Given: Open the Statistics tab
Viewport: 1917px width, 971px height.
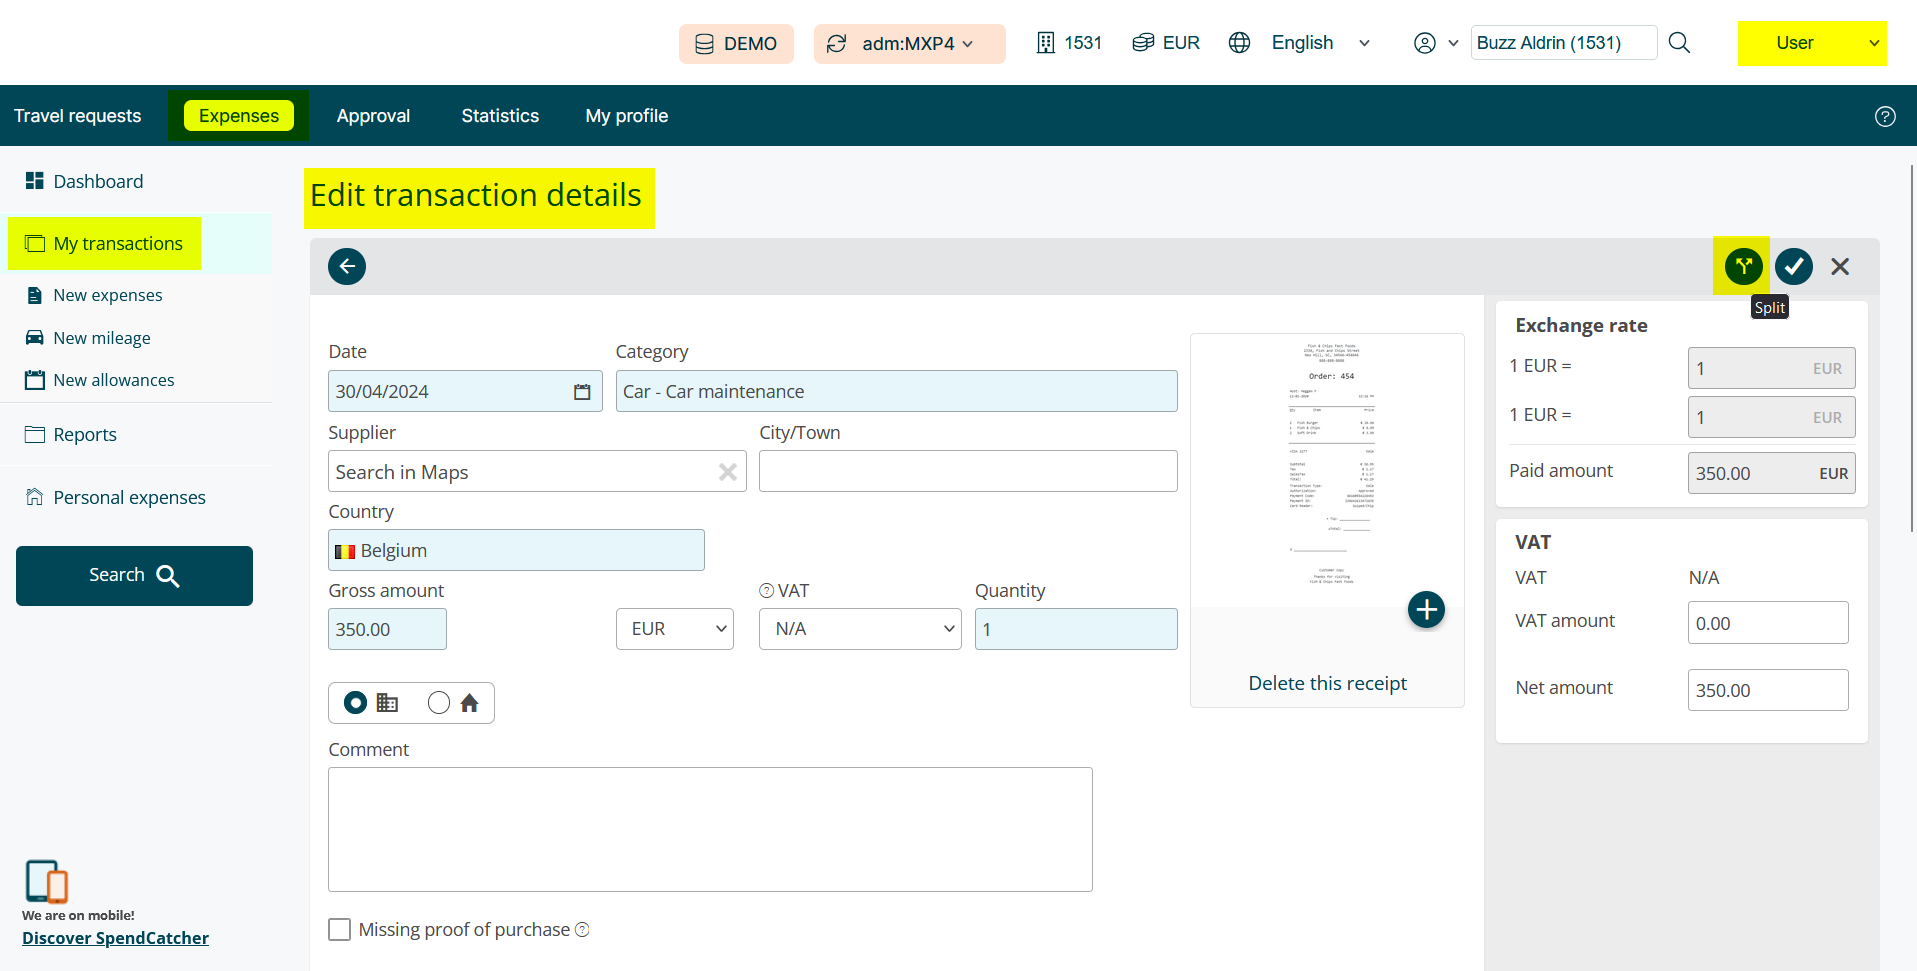Looking at the screenshot, I should click(x=500, y=116).
